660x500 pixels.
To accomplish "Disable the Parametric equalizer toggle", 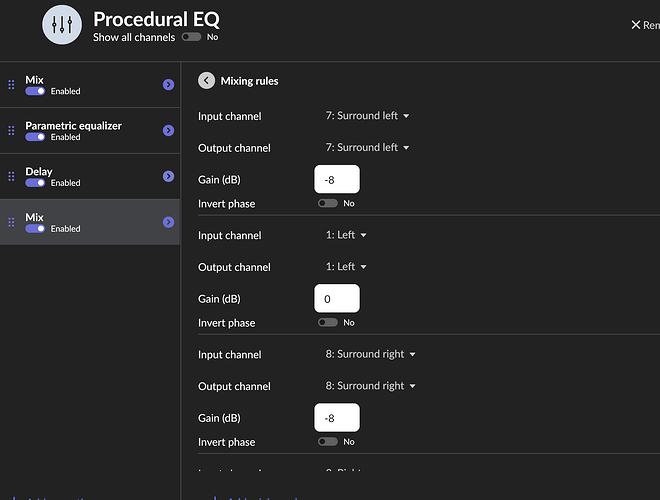I will (35, 137).
